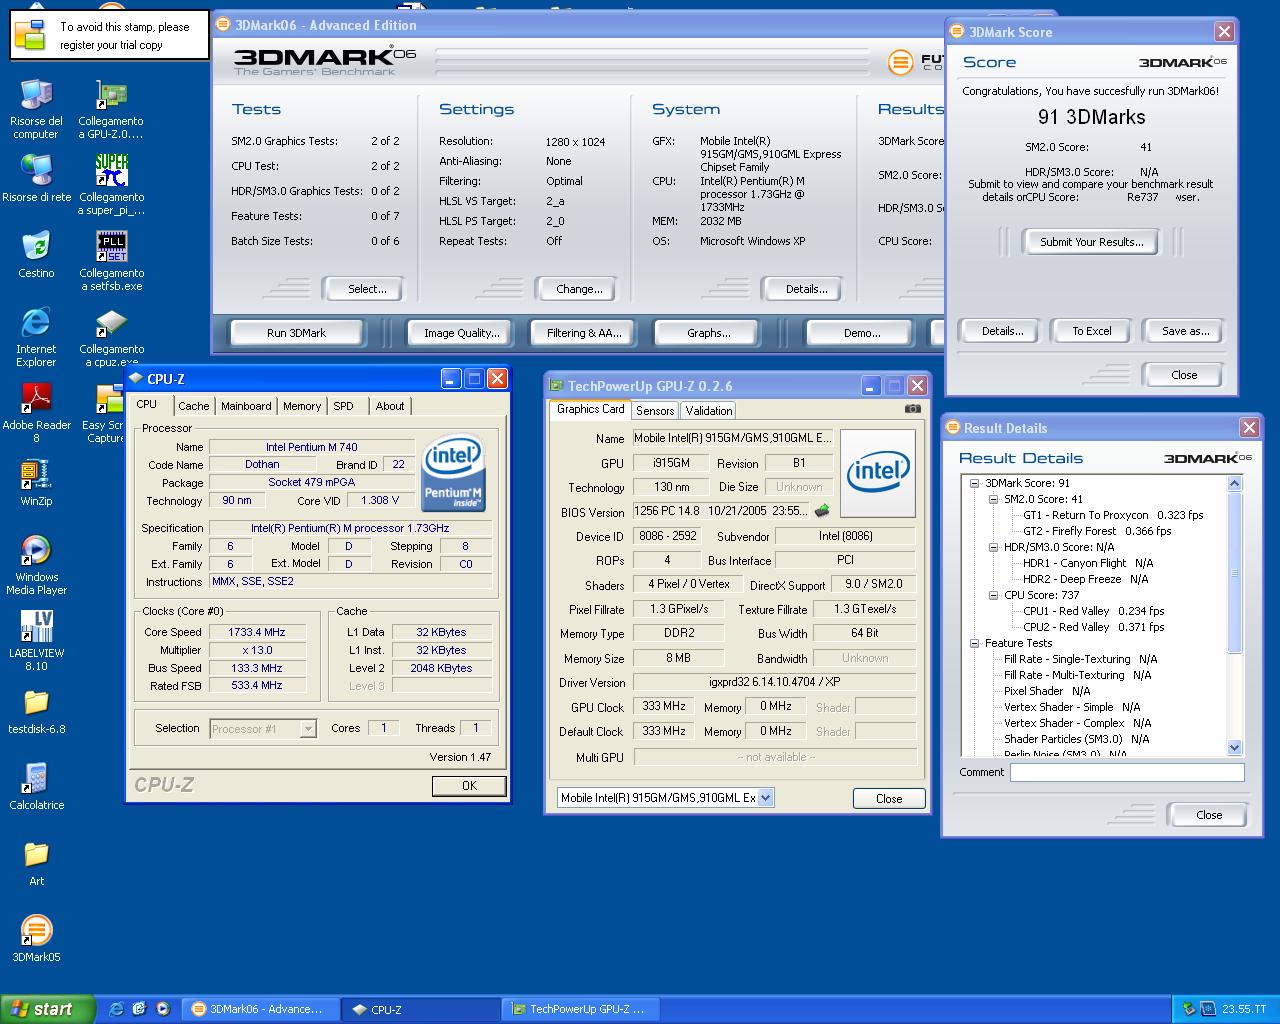This screenshot has width=1280, height=1024.
Task: Click Intel Pentium M logo in CPU-Z
Action: 454,473
